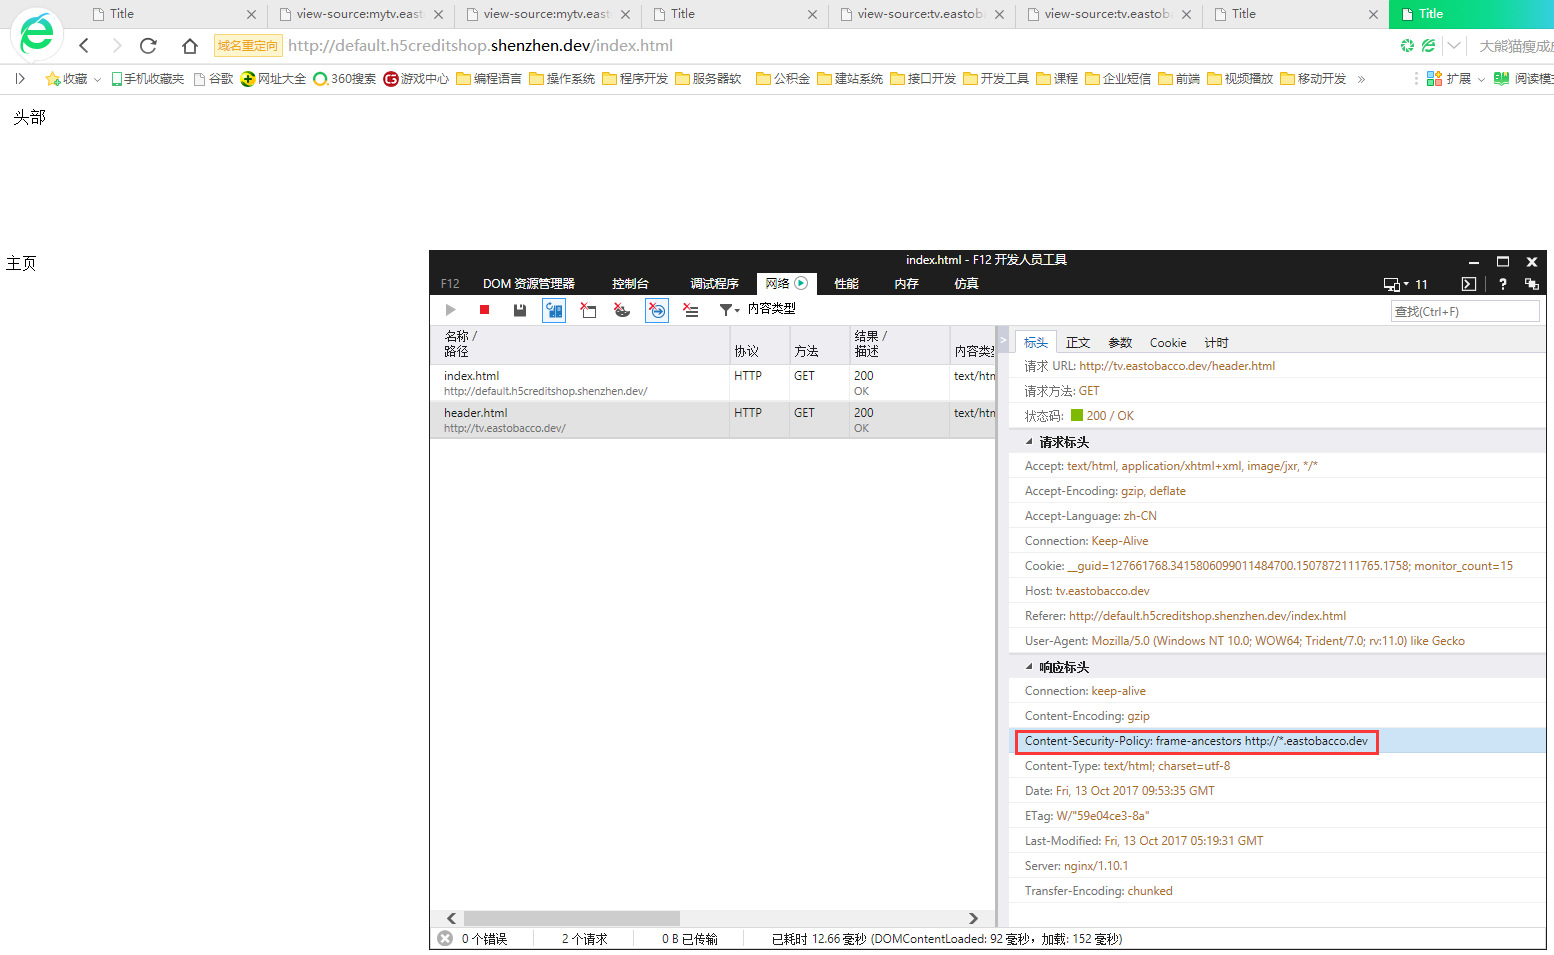Screen dimensions: 1554x955
Task: Click the 查找 search input field
Action: click(x=1464, y=311)
